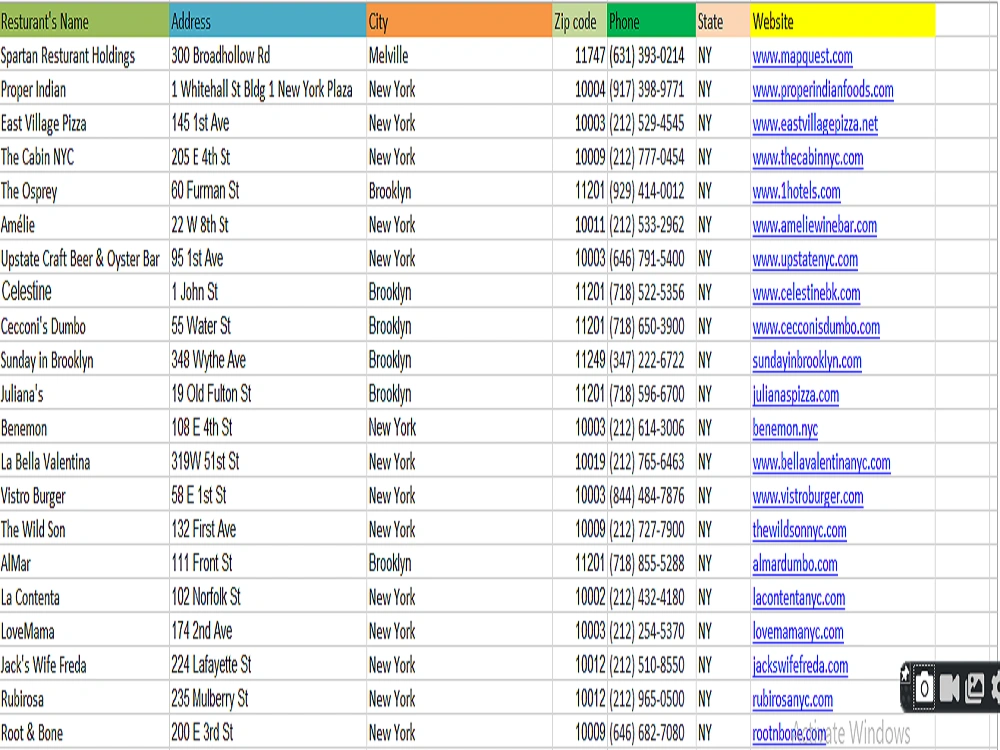Select the zip code "11249" cell
1000x750 pixels.
point(580,360)
